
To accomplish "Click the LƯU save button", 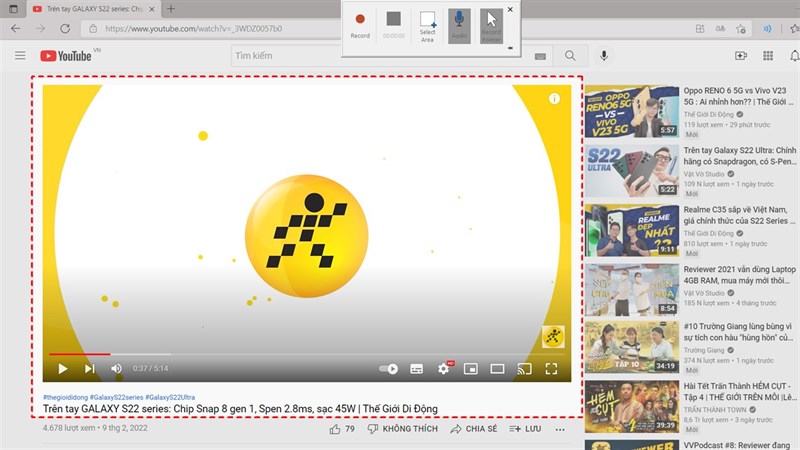I will 525,429.
